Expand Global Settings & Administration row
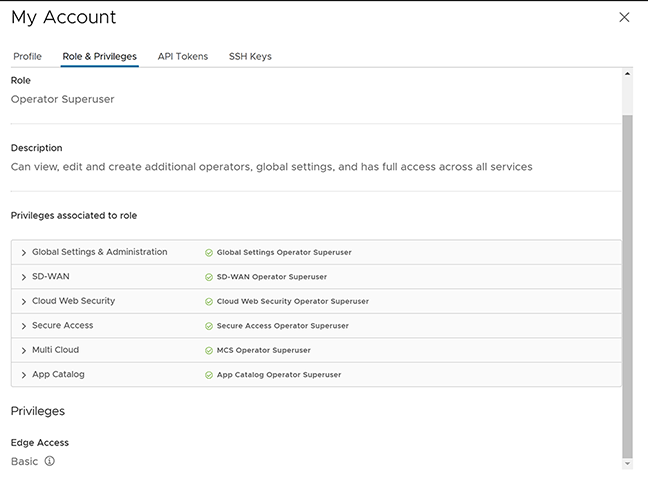The width and height of the screenshot is (648, 478). (x=23, y=253)
